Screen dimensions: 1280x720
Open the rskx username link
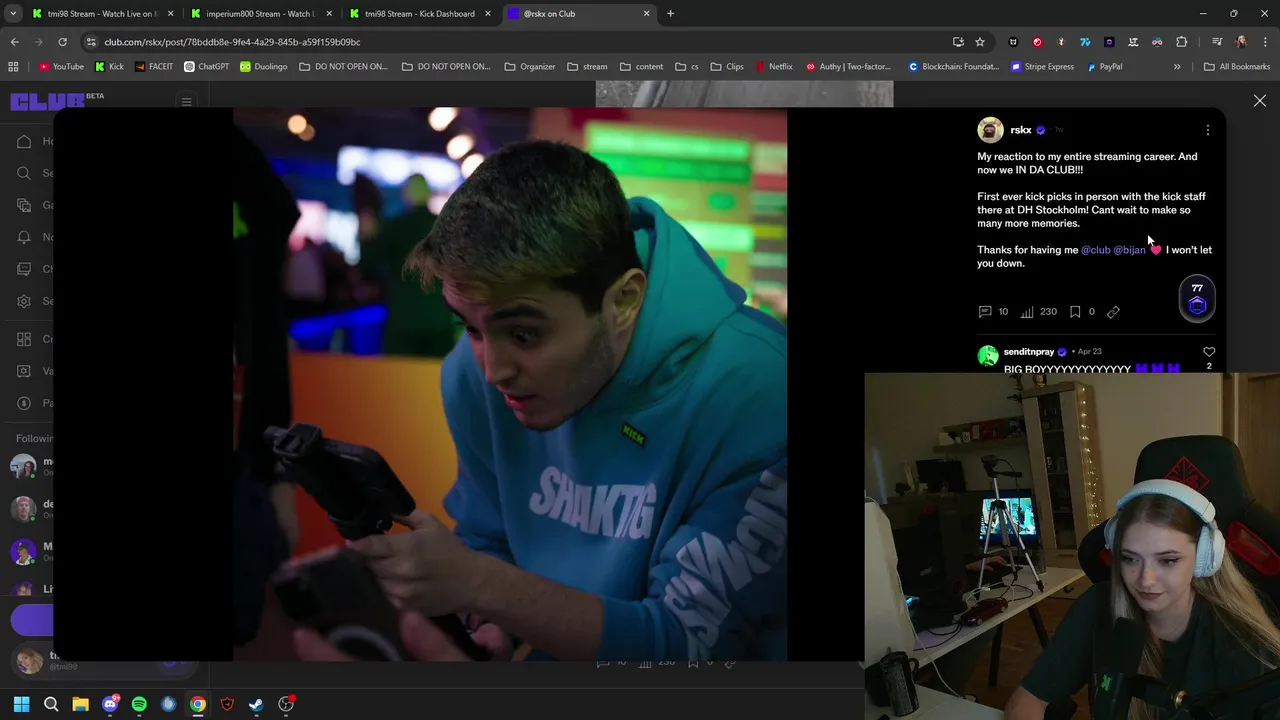point(1020,130)
